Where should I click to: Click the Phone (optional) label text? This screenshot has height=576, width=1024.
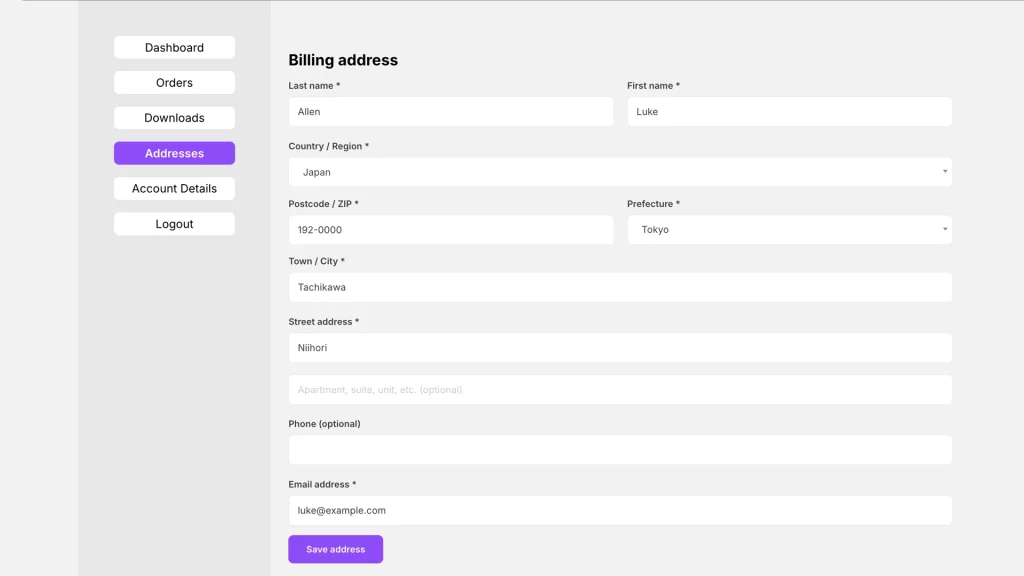tap(324, 424)
